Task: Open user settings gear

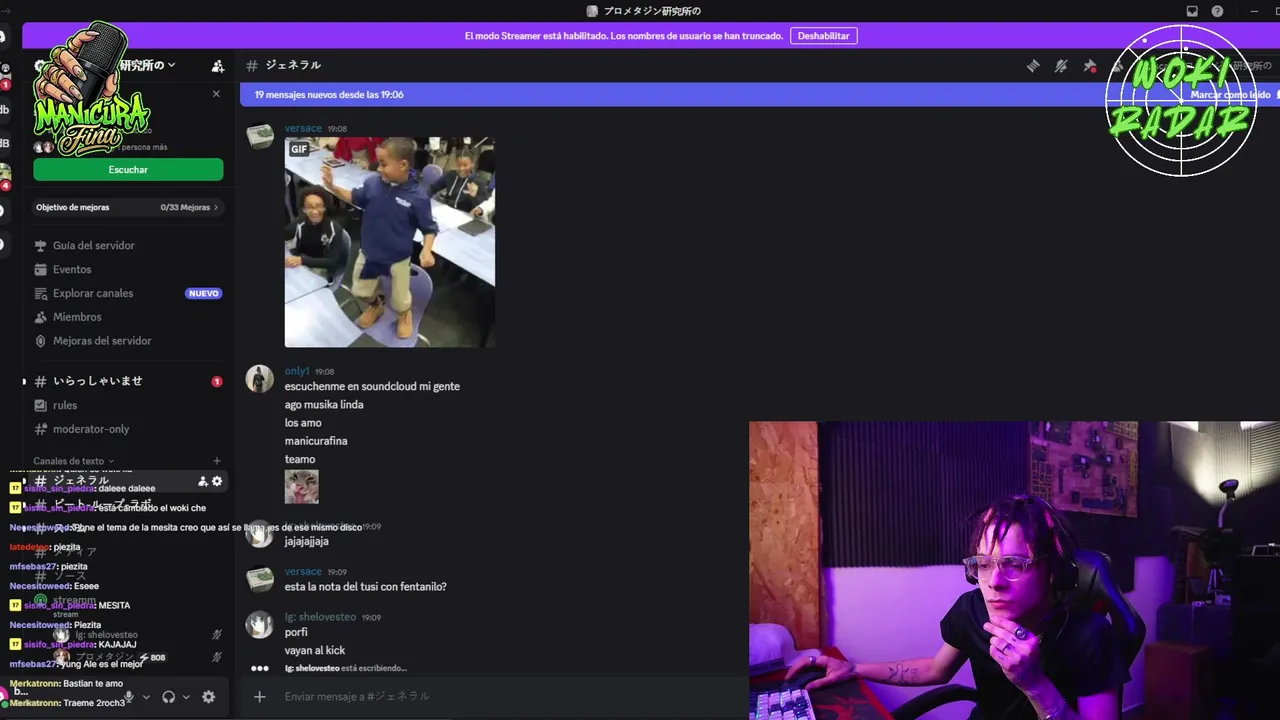Action: point(208,697)
